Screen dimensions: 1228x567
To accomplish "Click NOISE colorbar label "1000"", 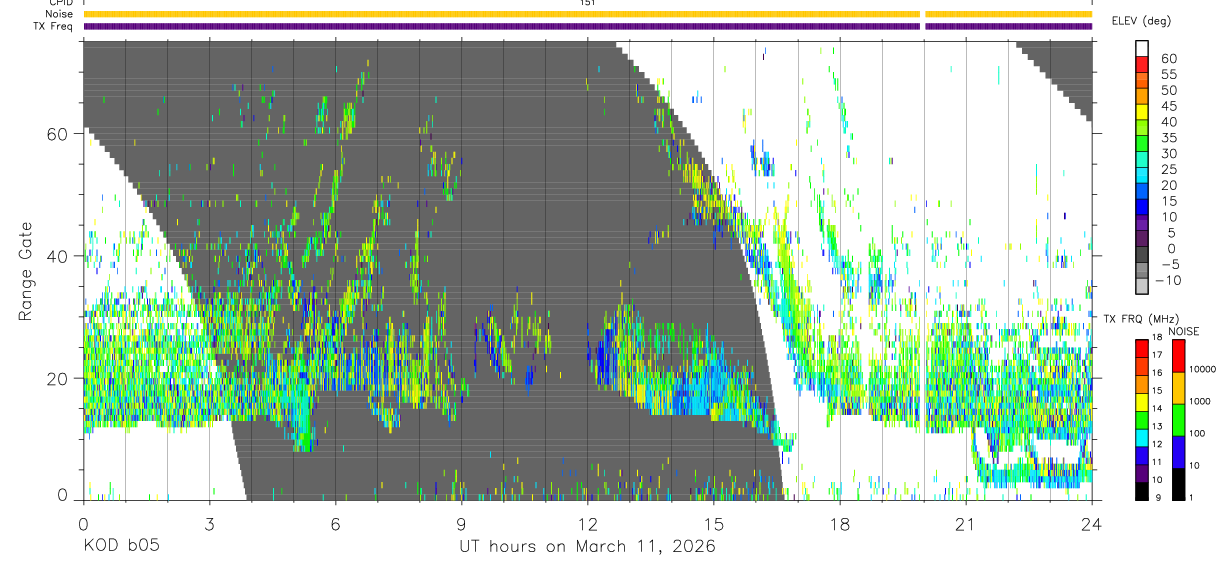I will point(1202,401).
